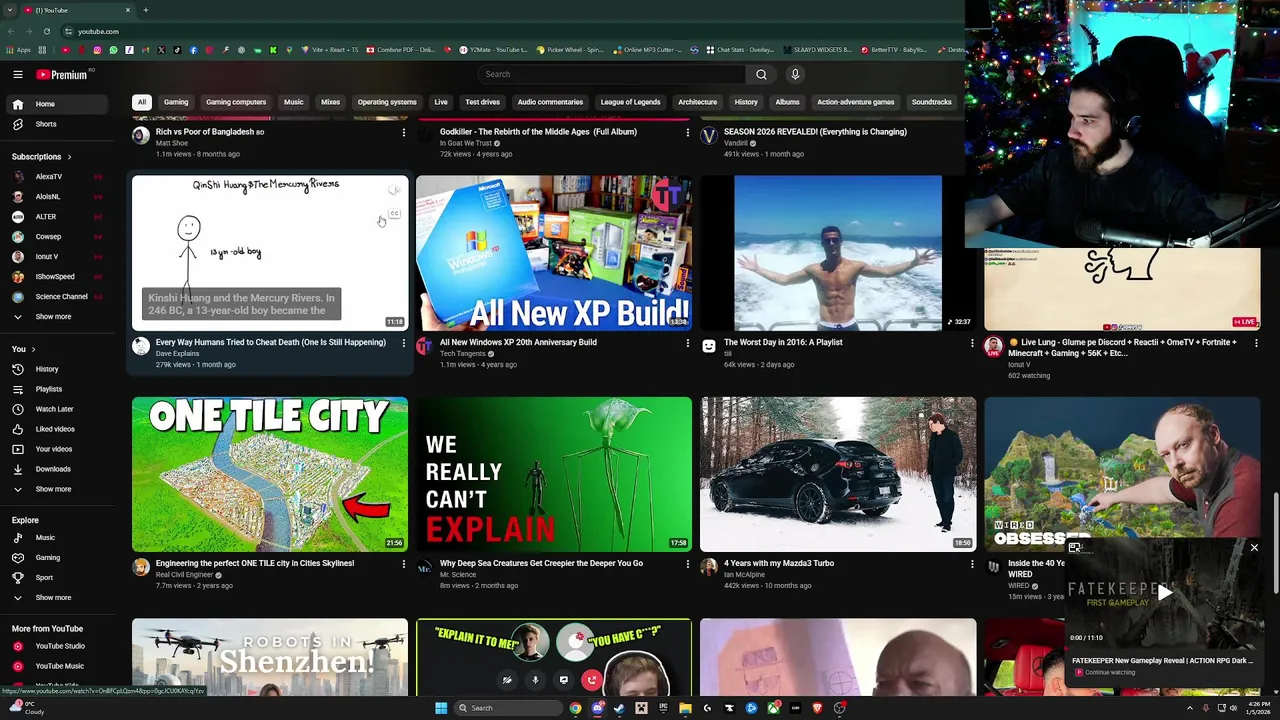This screenshot has width=1280, height=720.
Task: Open File Explorer from the taskbar
Action: point(685,708)
